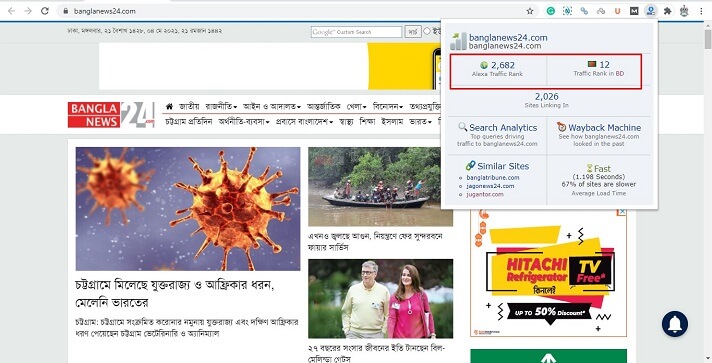Open banglatribune.com similar site link
The width and height of the screenshot is (712, 363).
click(493, 178)
